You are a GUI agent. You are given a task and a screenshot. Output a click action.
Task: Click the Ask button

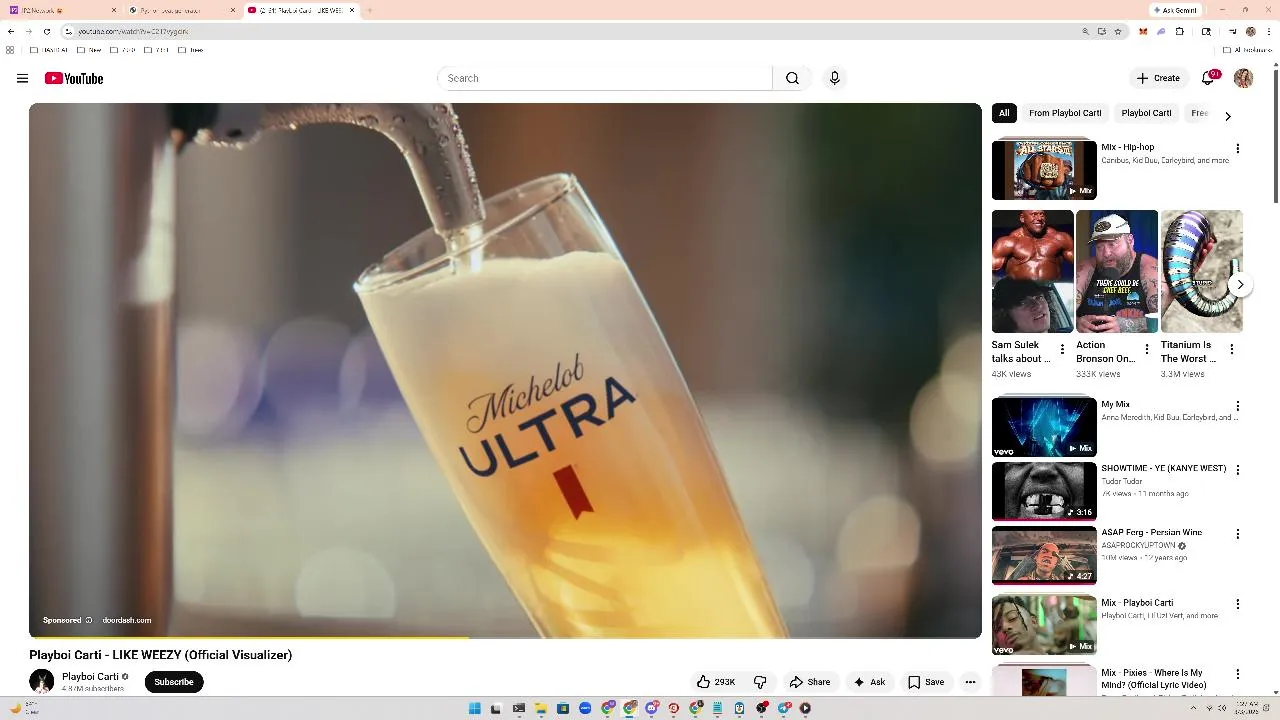[x=869, y=682]
